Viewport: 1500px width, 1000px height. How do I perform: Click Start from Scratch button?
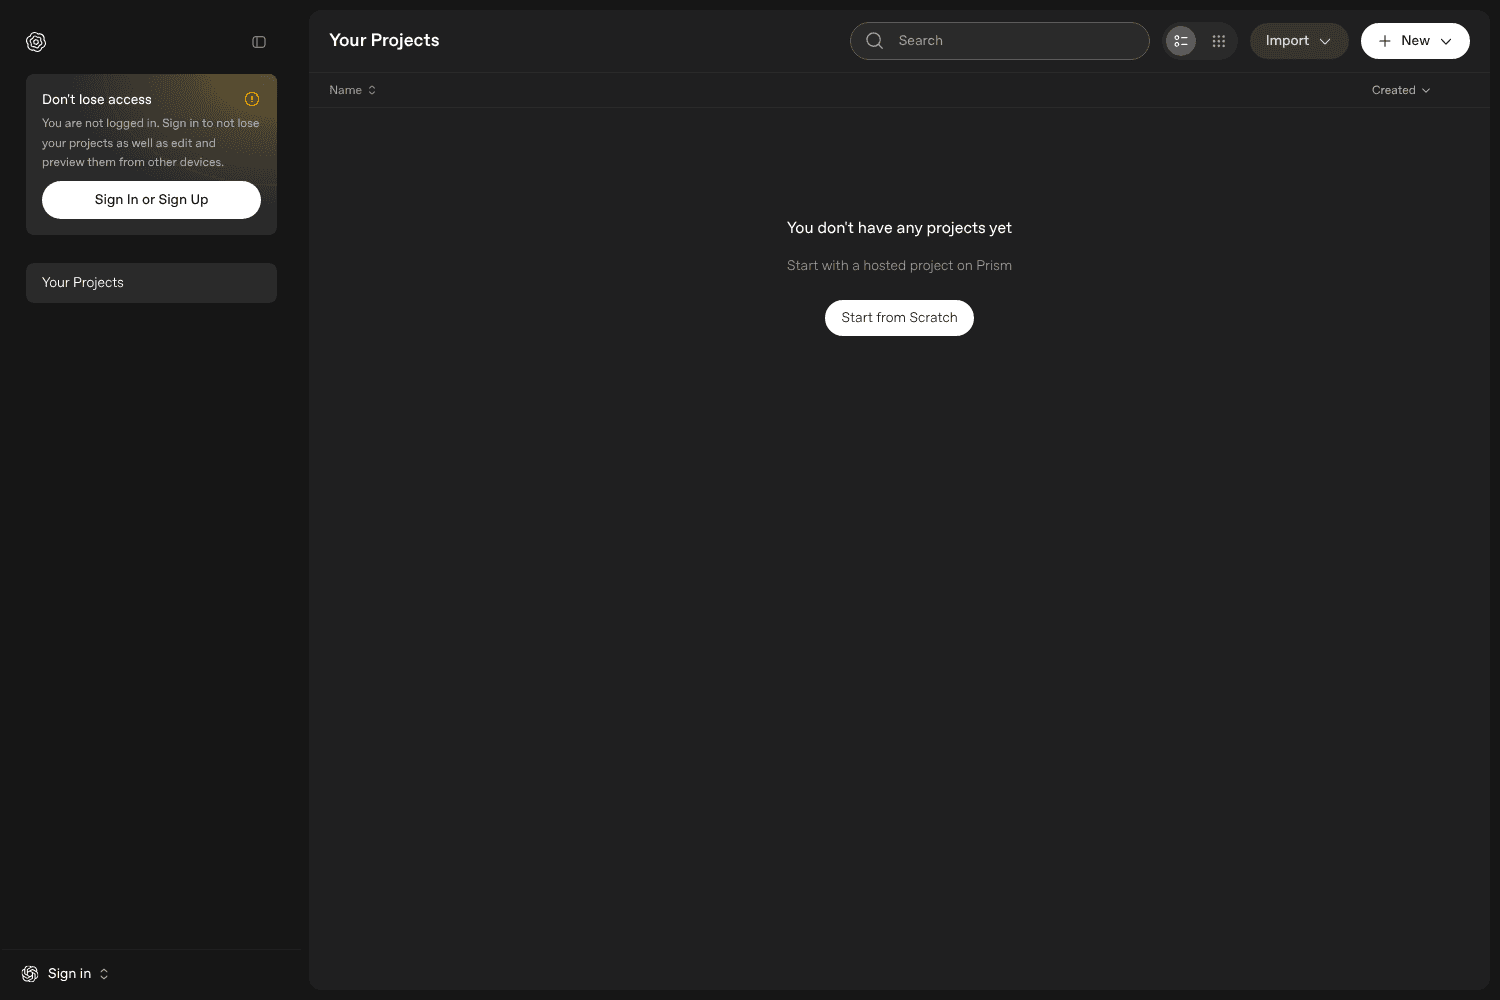(x=899, y=318)
